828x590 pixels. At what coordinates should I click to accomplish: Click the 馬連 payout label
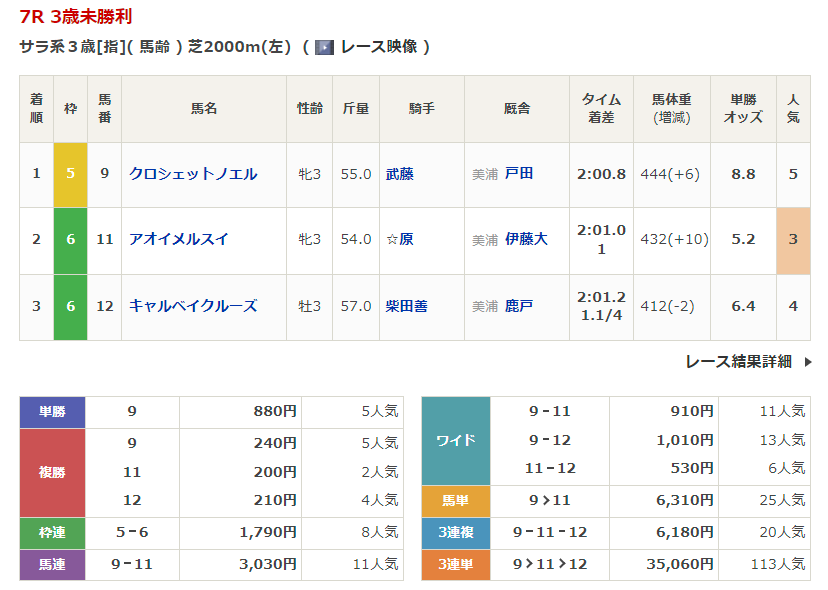click(x=52, y=565)
